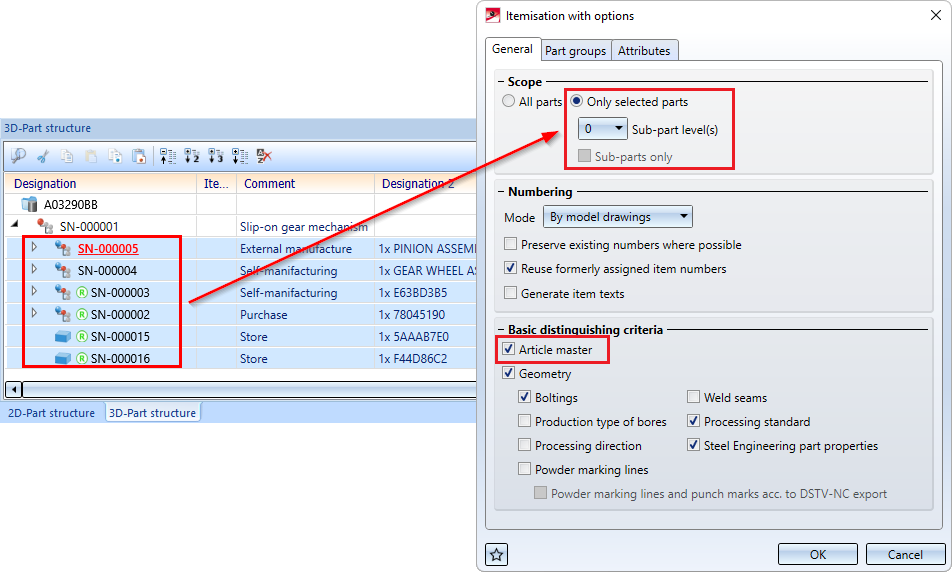
Task: Click the paste with orange dot icon
Action: click(x=139, y=157)
